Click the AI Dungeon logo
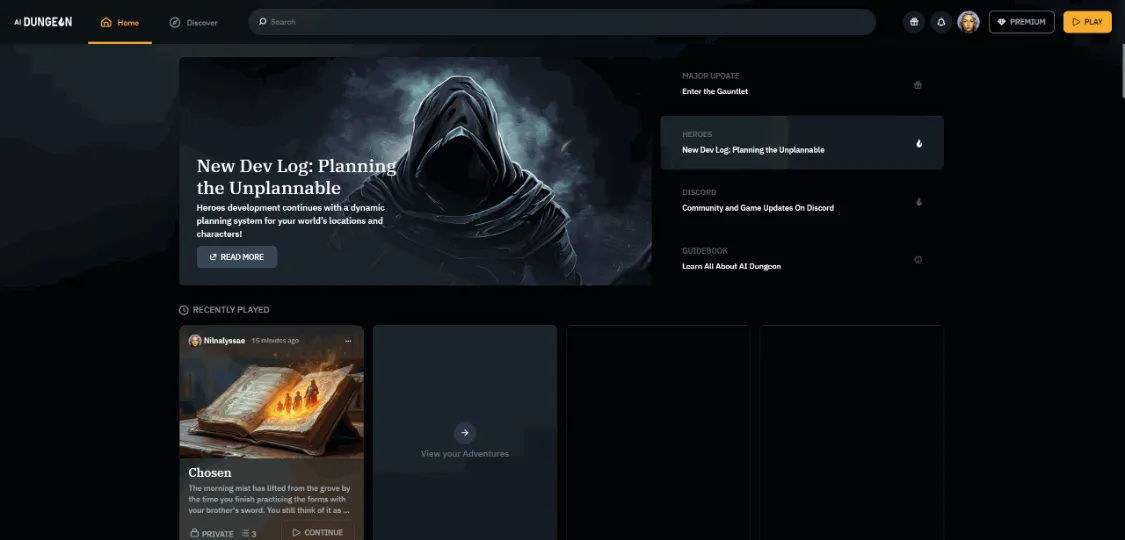Image resolution: width=1125 pixels, height=540 pixels. 43,22
